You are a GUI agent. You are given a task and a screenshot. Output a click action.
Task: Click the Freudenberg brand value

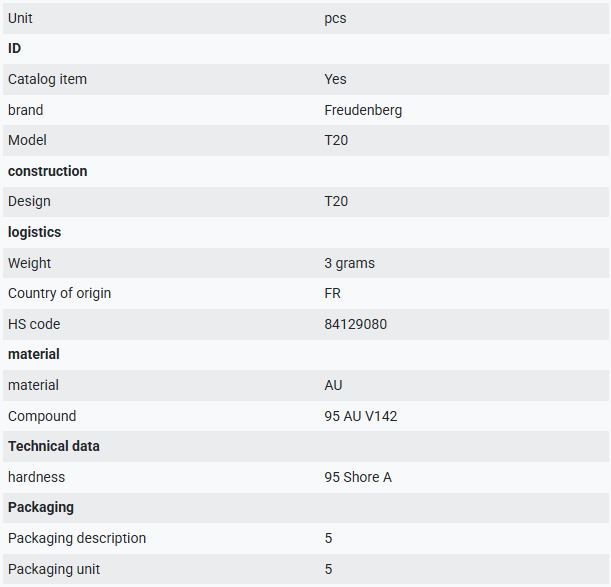363,110
